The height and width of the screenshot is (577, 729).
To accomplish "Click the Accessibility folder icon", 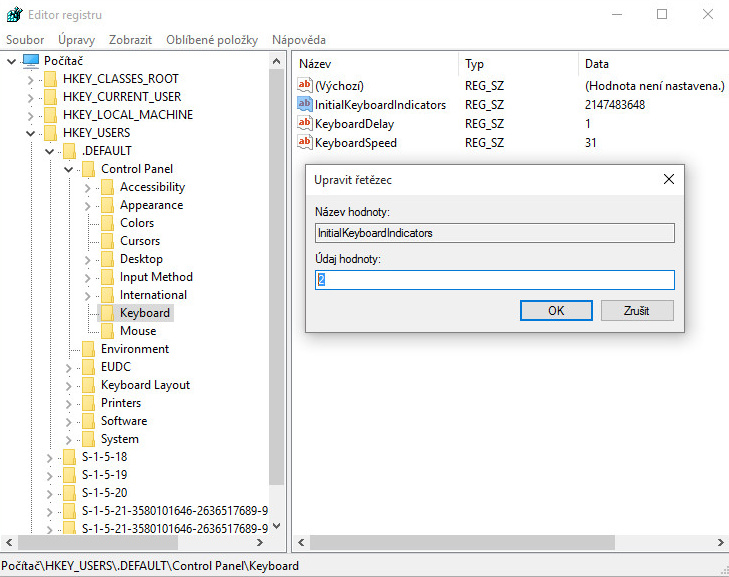I will tap(107, 187).
